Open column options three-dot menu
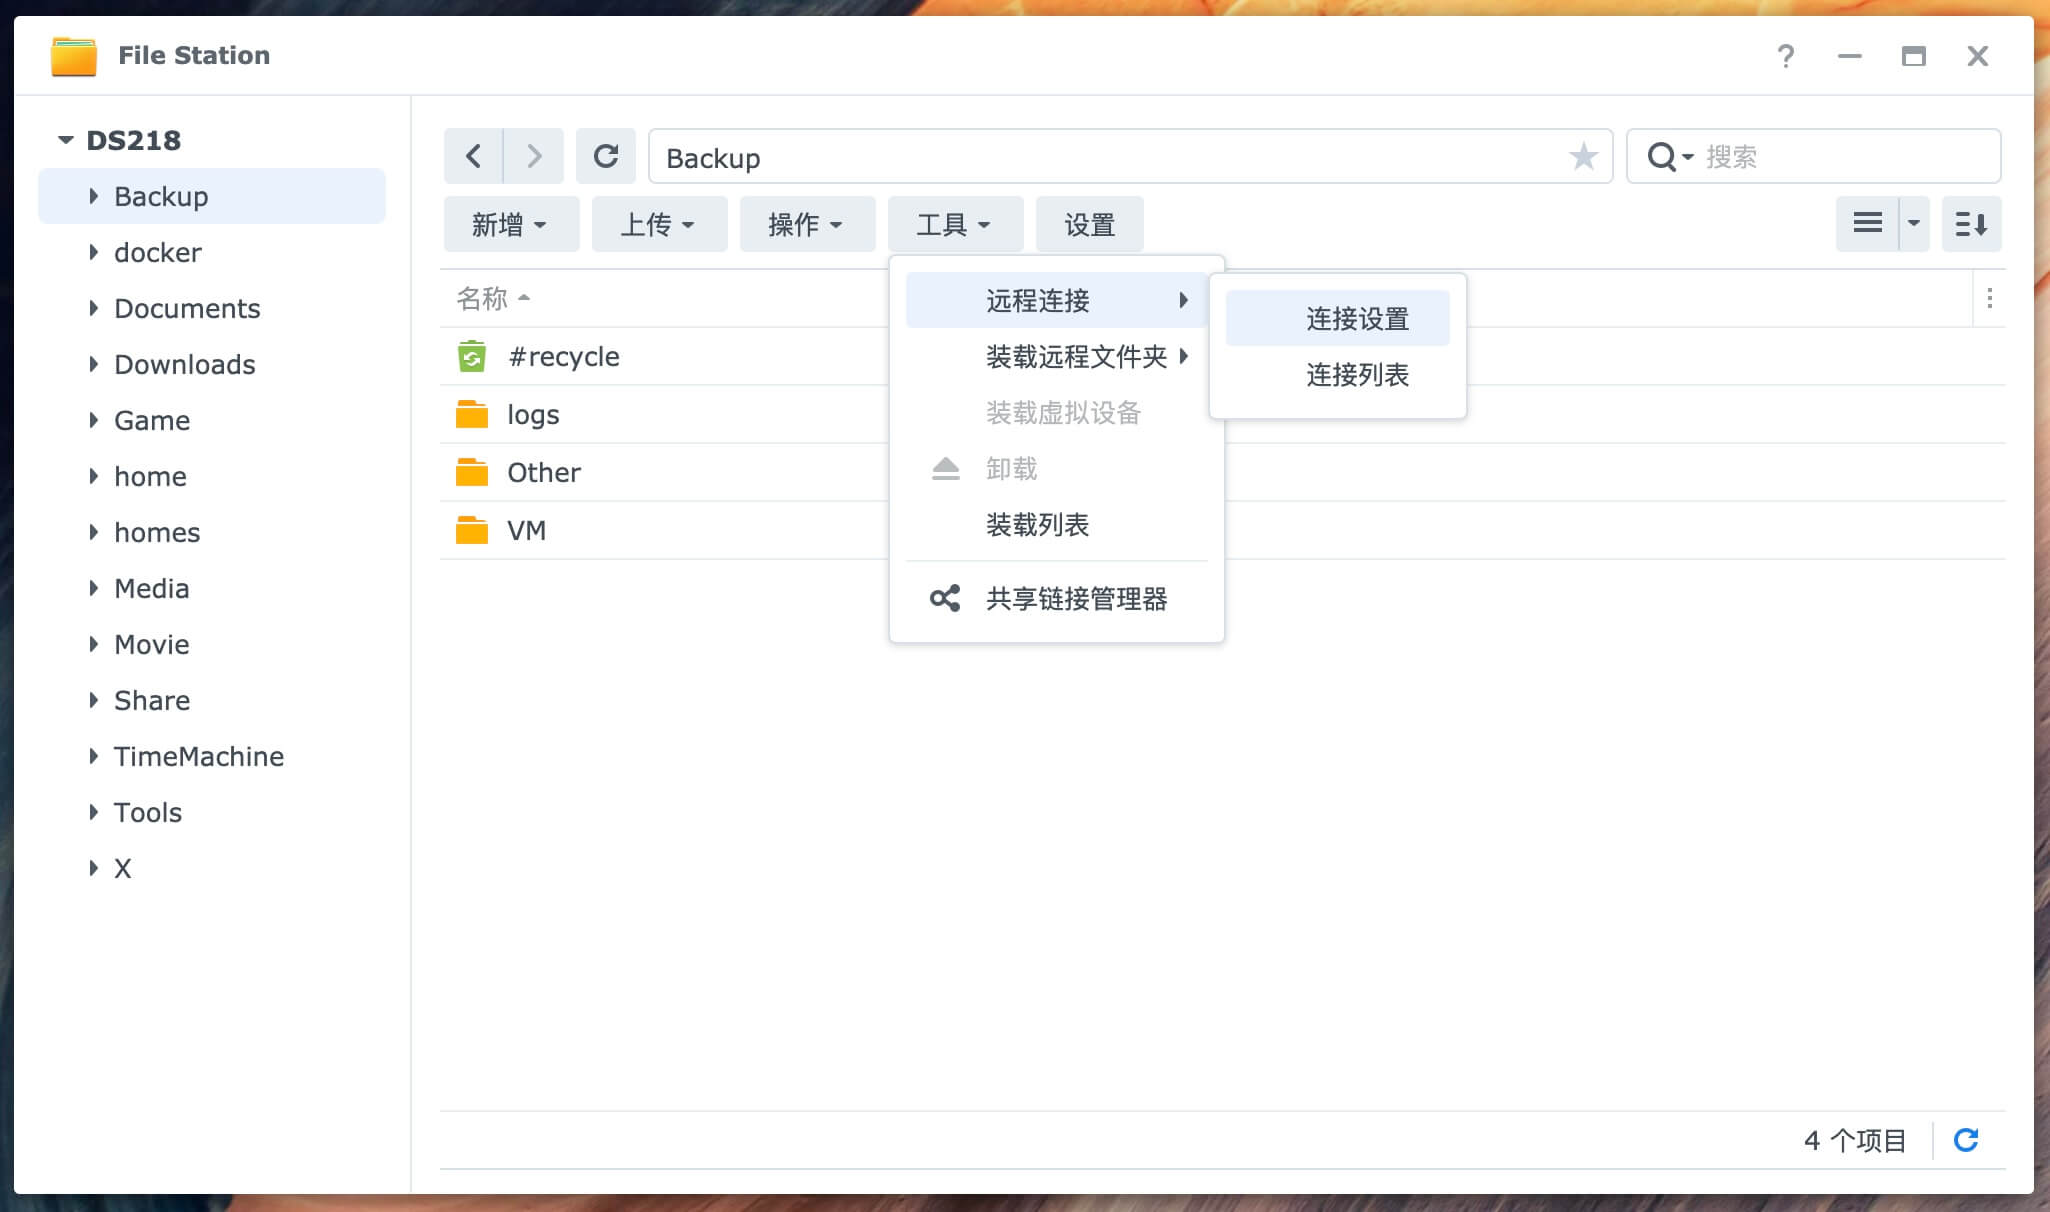The image size is (2050, 1212). [1989, 298]
